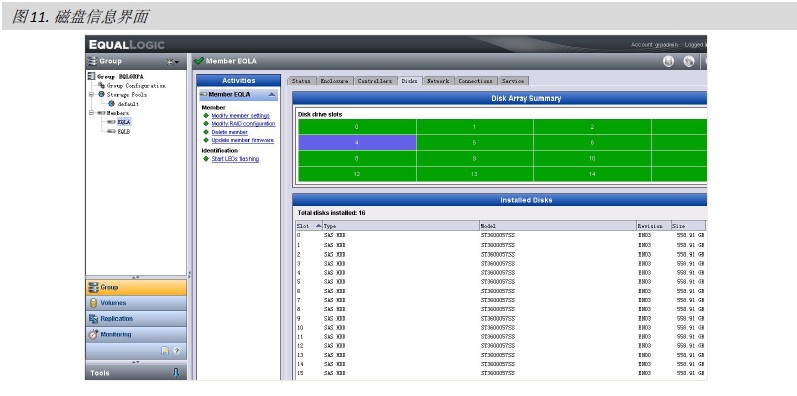Collapse the Member EQLA activities section
This screenshot has width=797, height=396.
click(272, 95)
